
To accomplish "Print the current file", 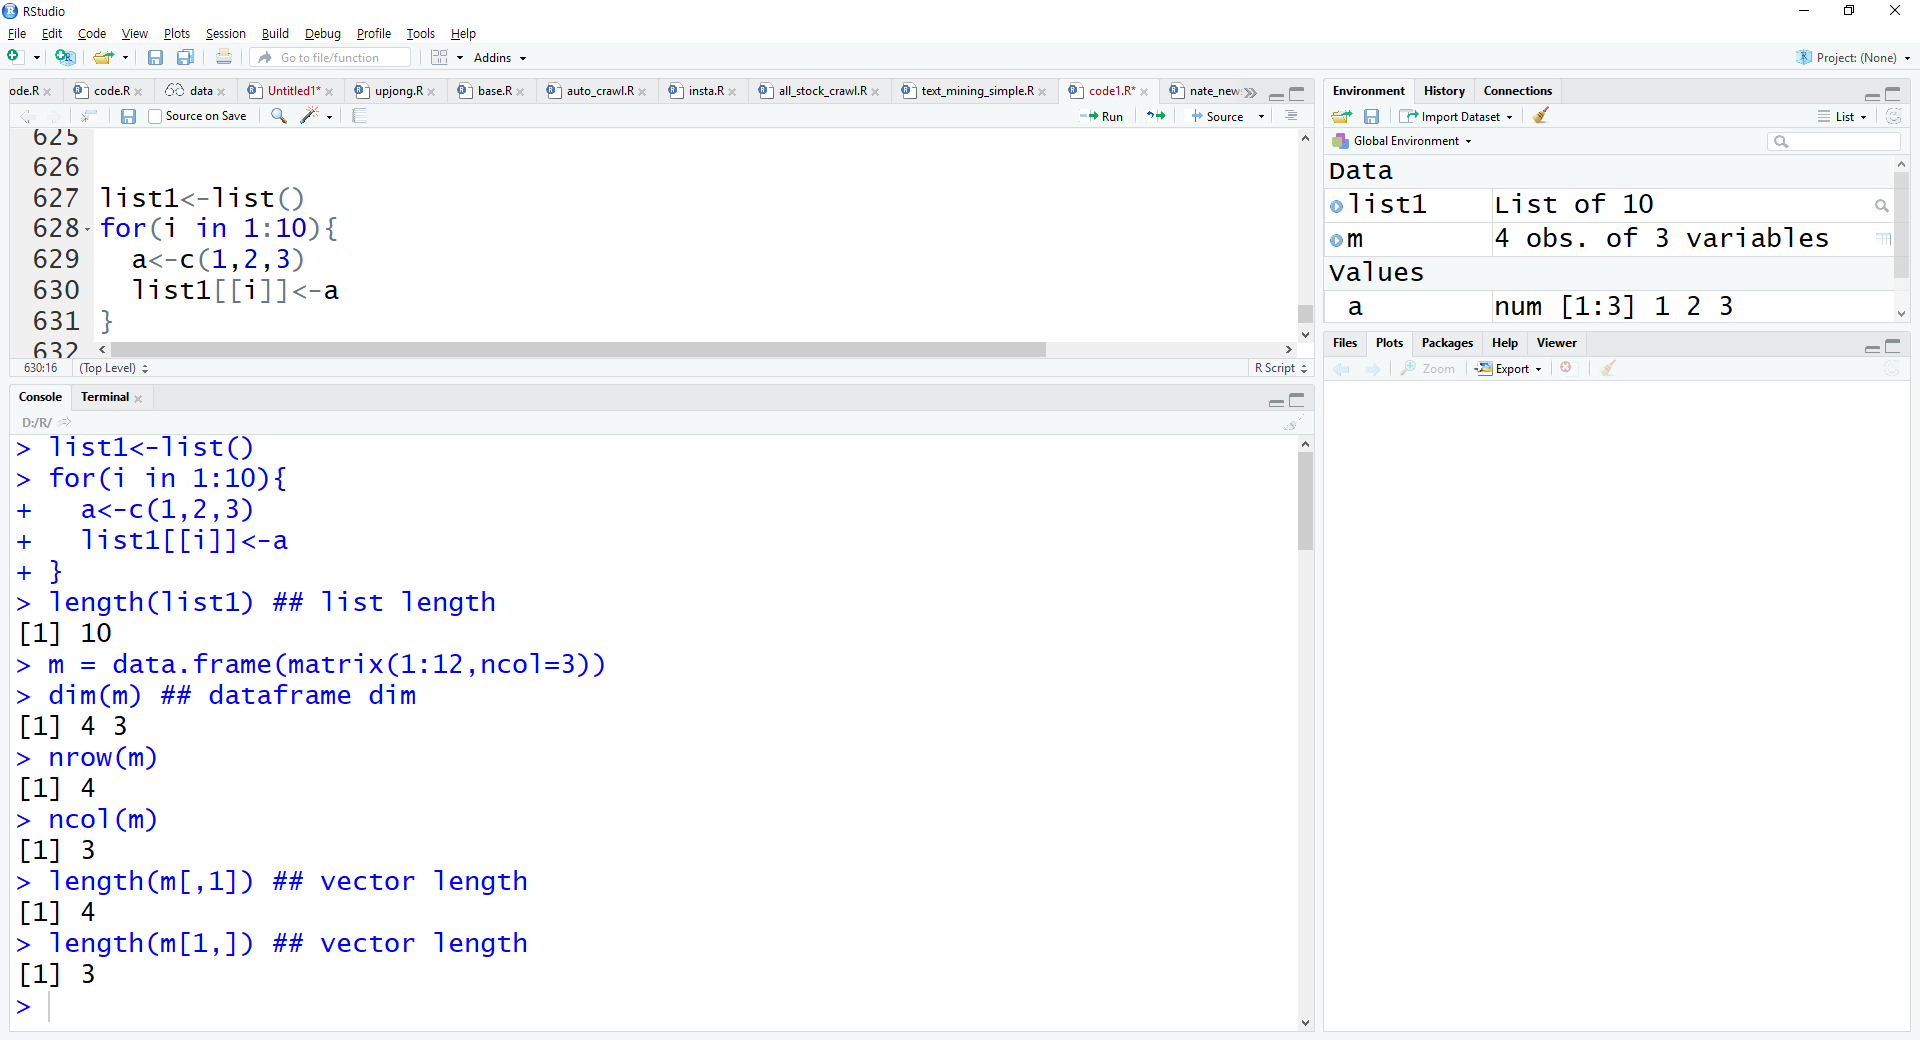I will tap(224, 58).
